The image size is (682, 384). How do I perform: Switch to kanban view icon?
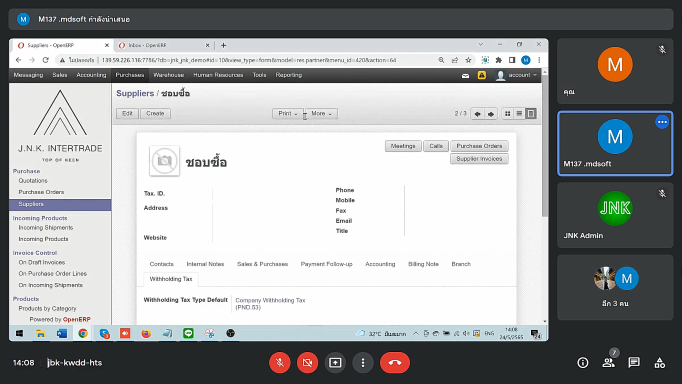pos(508,114)
